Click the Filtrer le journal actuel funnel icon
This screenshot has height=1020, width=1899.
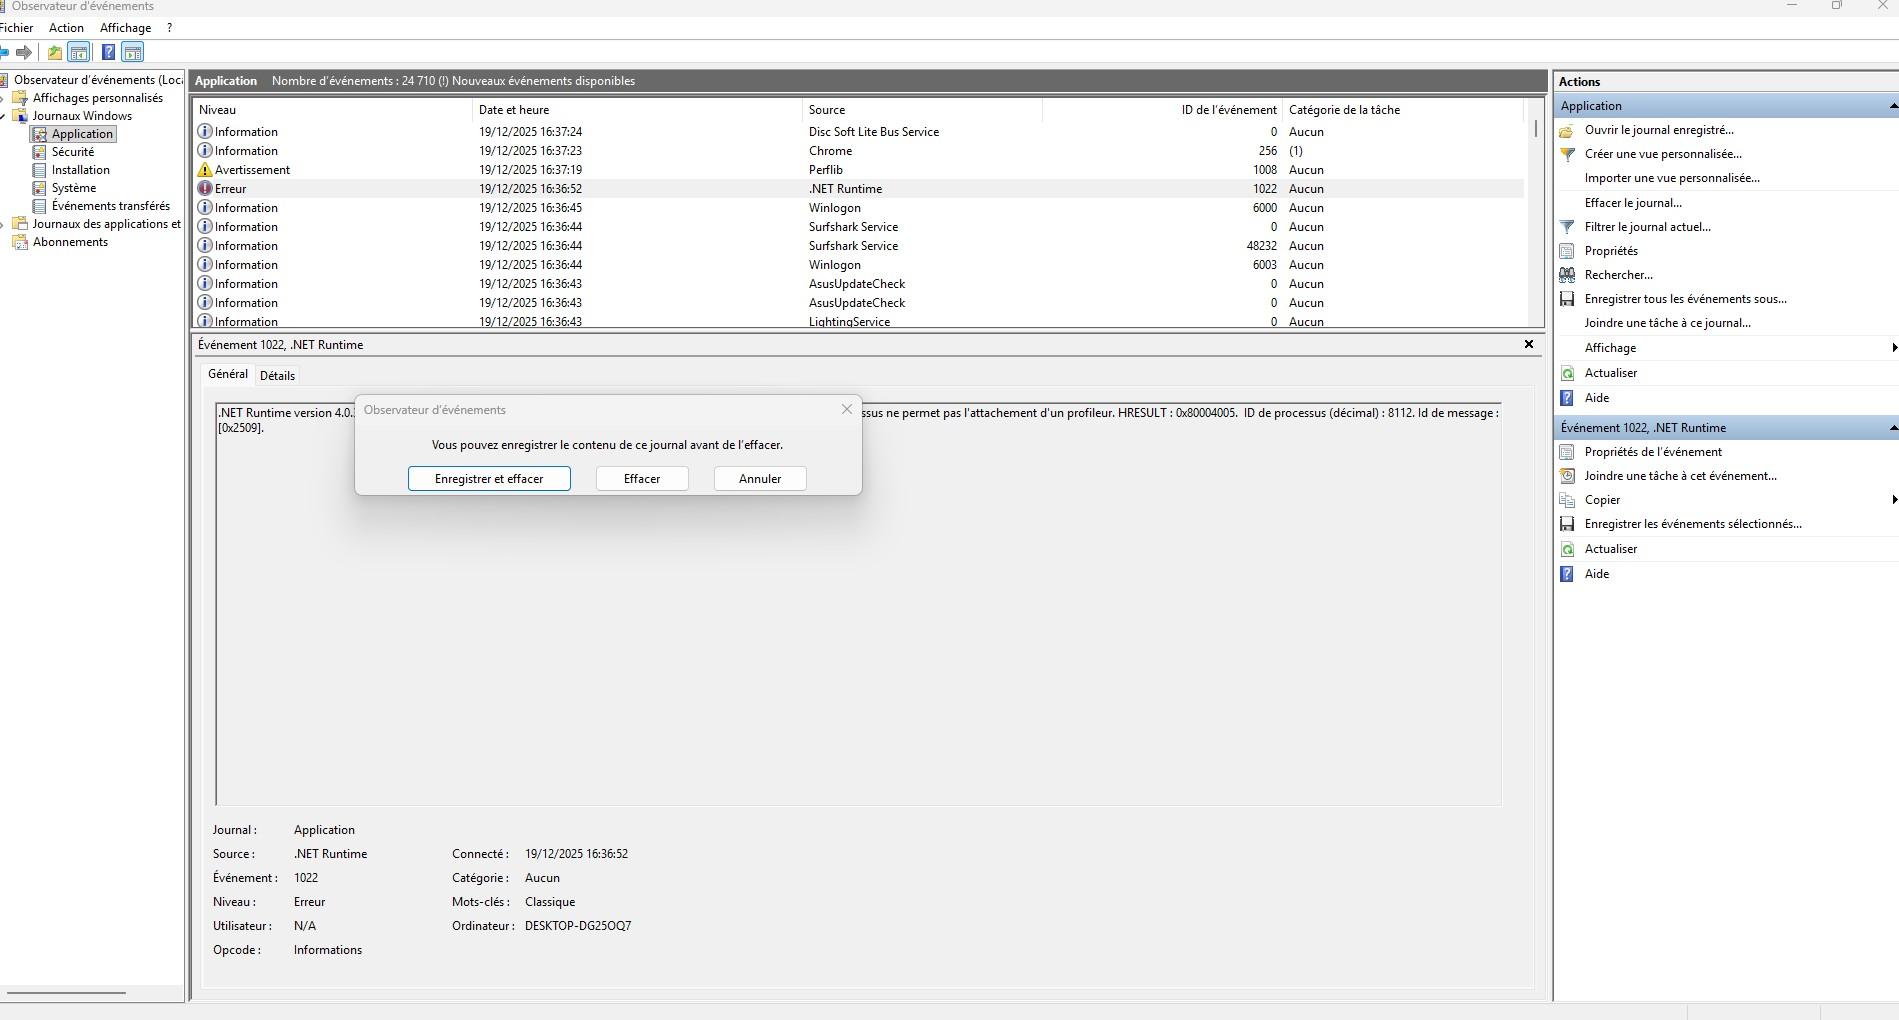(x=1567, y=227)
